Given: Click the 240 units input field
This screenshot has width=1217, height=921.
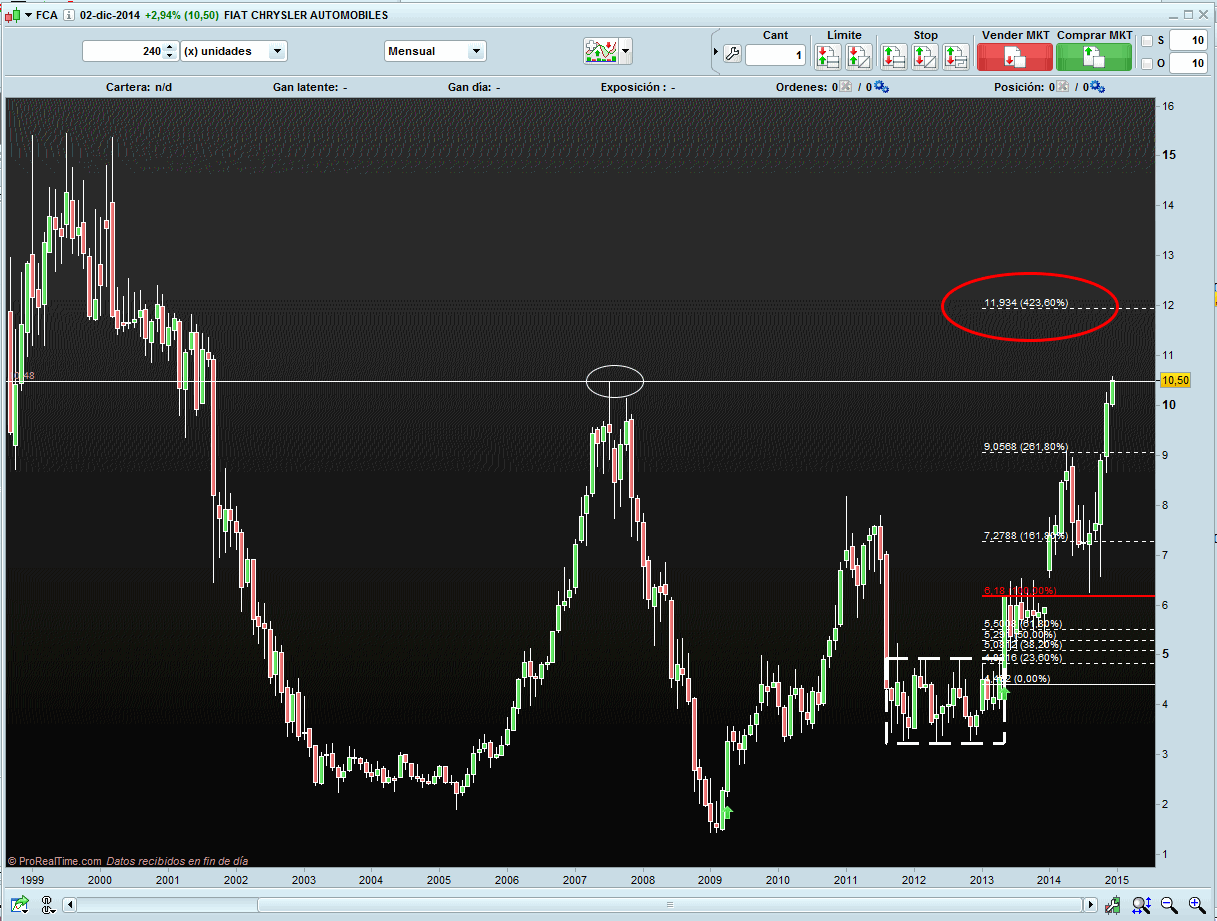Looking at the screenshot, I should click(122, 51).
